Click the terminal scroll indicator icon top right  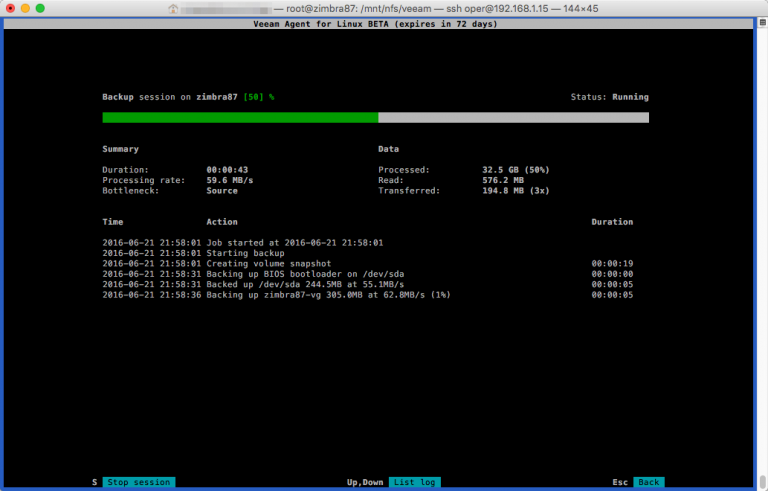(763, 23)
